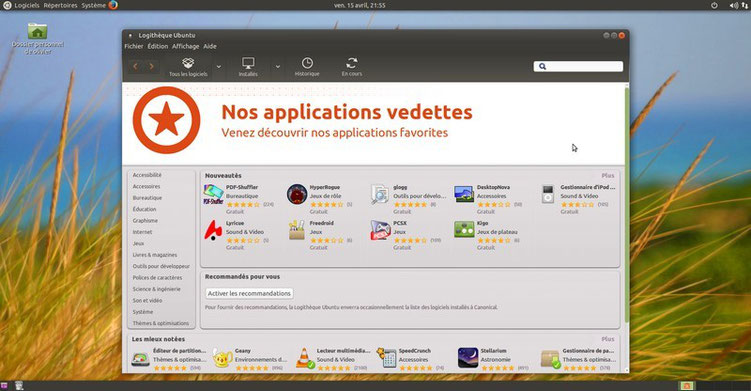Open the SpeedCrunch title text
Image resolution: width=751 pixels, height=391 pixels.
(415, 351)
